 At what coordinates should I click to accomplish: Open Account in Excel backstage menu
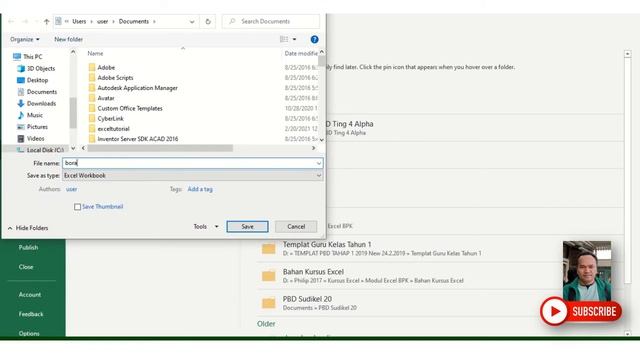pos(30,295)
